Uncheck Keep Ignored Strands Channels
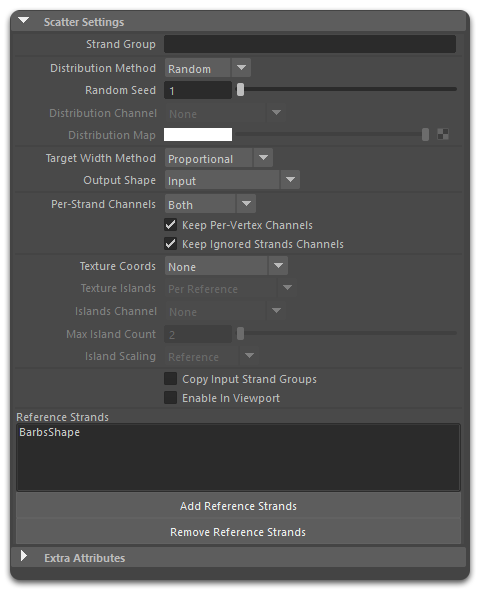The width and height of the screenshot is (480, 590). (x=170, y=244)
